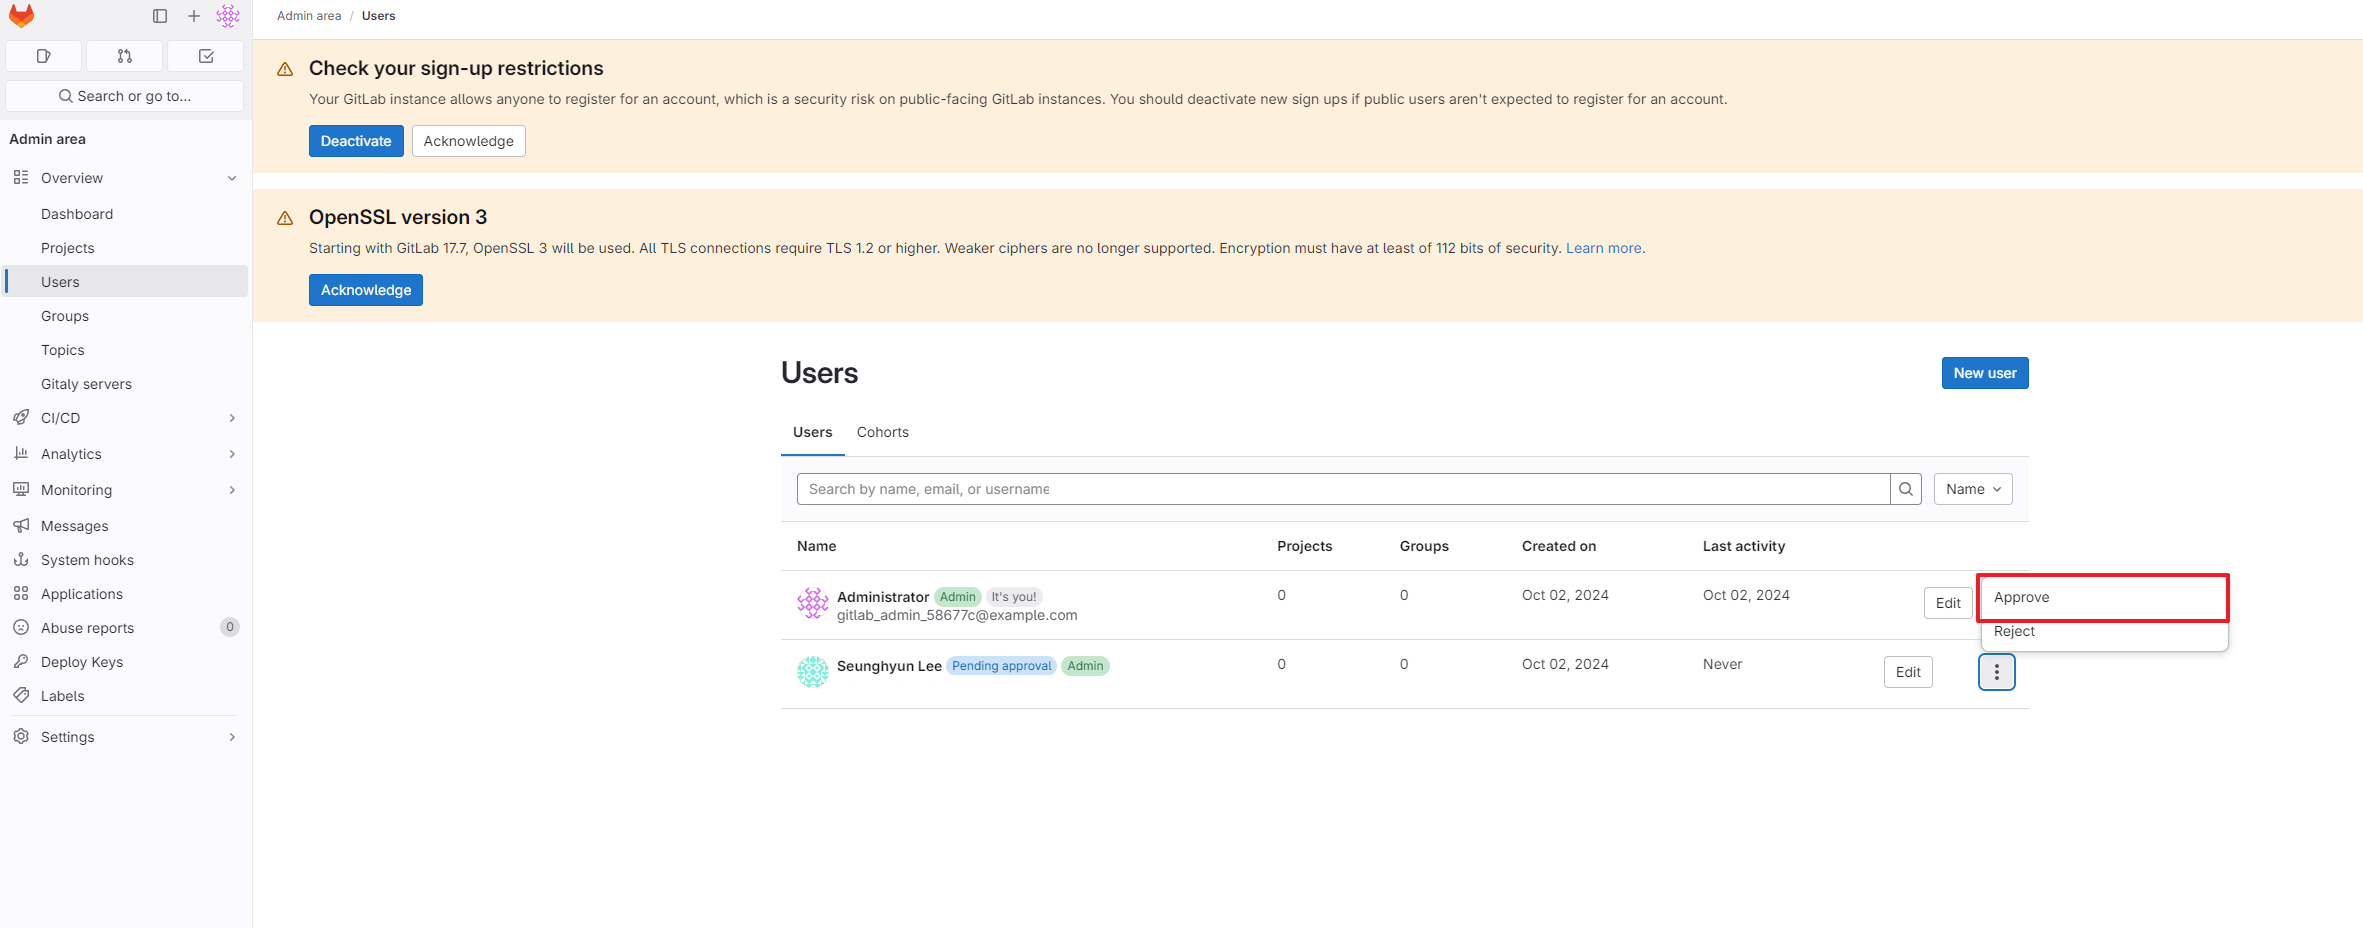Open the user avatar menu in sidebar header
This screenshot has height=928, width=2363.
(x=228, y=16)
